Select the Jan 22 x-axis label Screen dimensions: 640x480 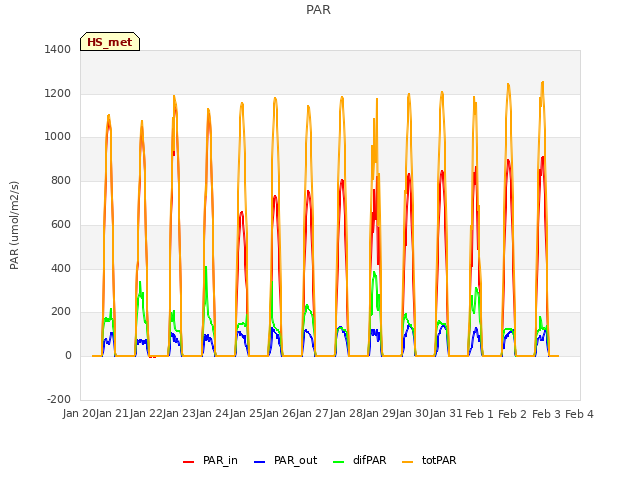146,414
